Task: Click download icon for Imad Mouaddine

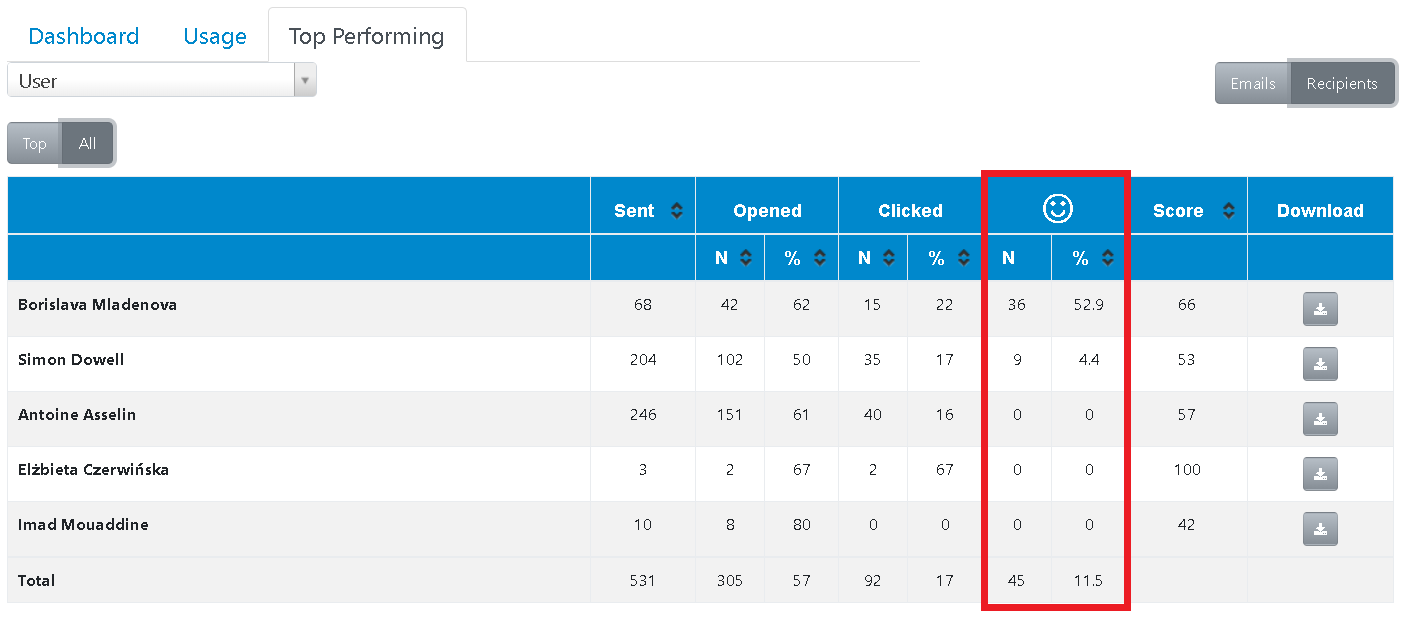Action: click(1320, 529)
